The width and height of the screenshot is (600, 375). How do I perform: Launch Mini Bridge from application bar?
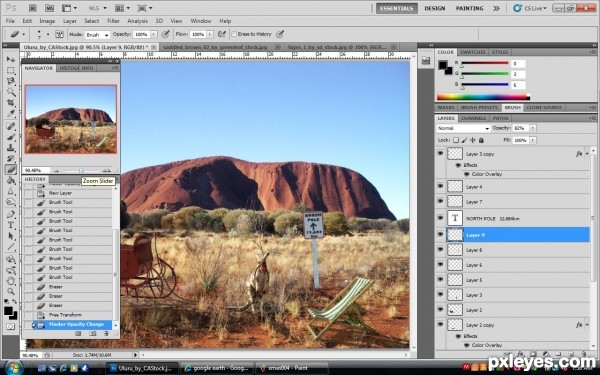[x=49, y=8]
